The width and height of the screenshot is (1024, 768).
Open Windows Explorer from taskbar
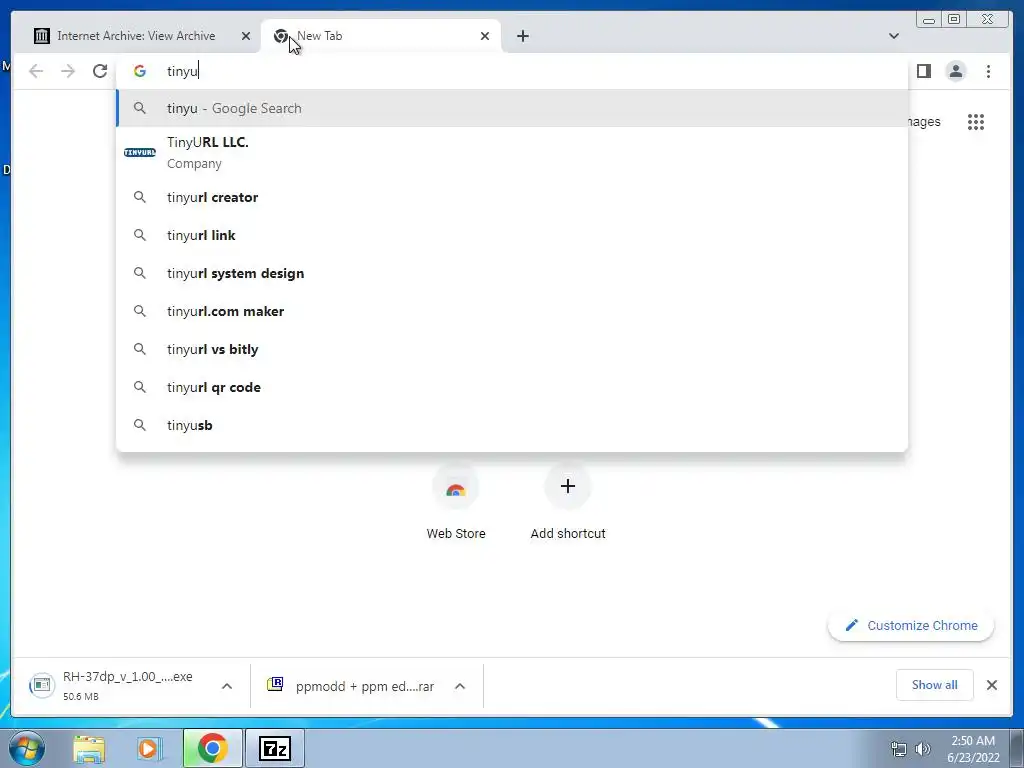(x=89, y=748)
